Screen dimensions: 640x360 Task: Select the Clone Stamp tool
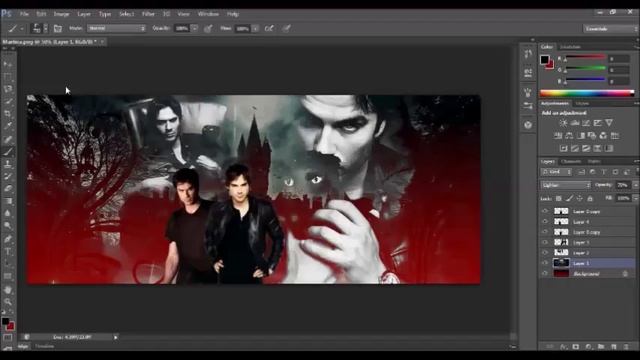(8, 164)
